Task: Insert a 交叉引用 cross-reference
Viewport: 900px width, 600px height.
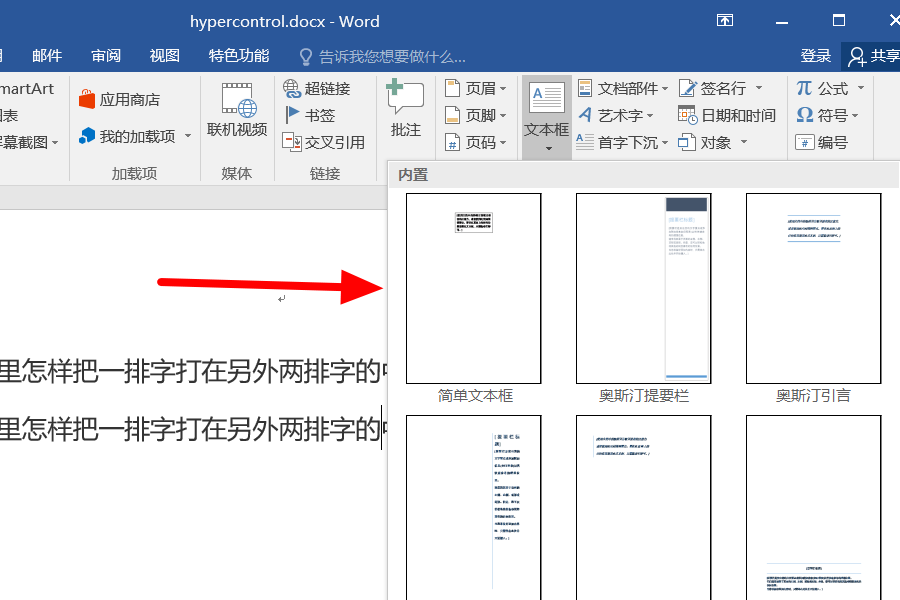Action: coord(324,142)
